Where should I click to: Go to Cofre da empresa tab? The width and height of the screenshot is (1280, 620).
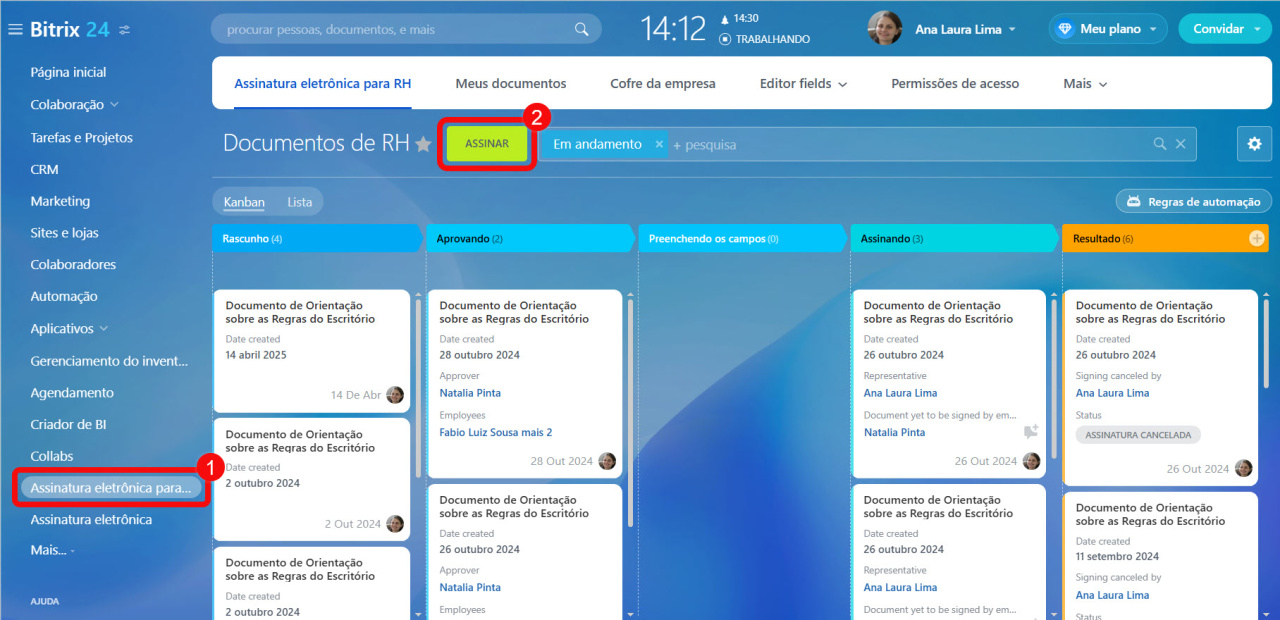coord(662,84)
